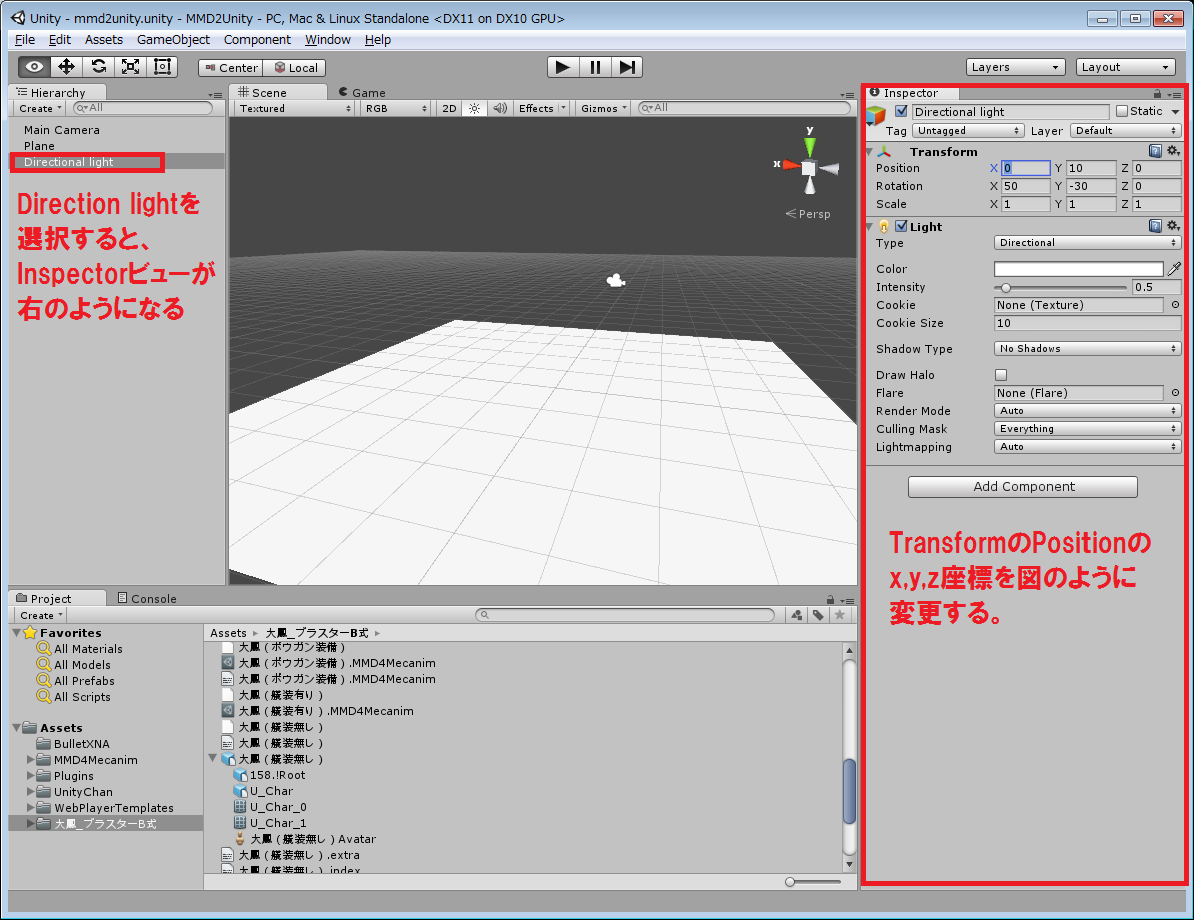Pause the game playback

(595, 67)
